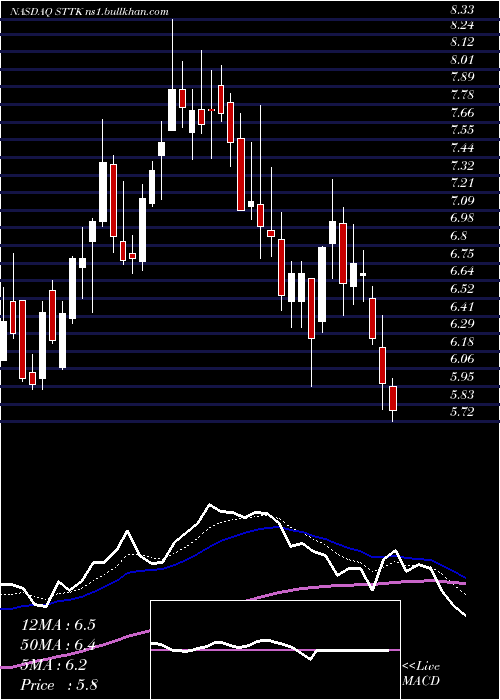Click the 7.78 price axis label

tap(462, 96)
